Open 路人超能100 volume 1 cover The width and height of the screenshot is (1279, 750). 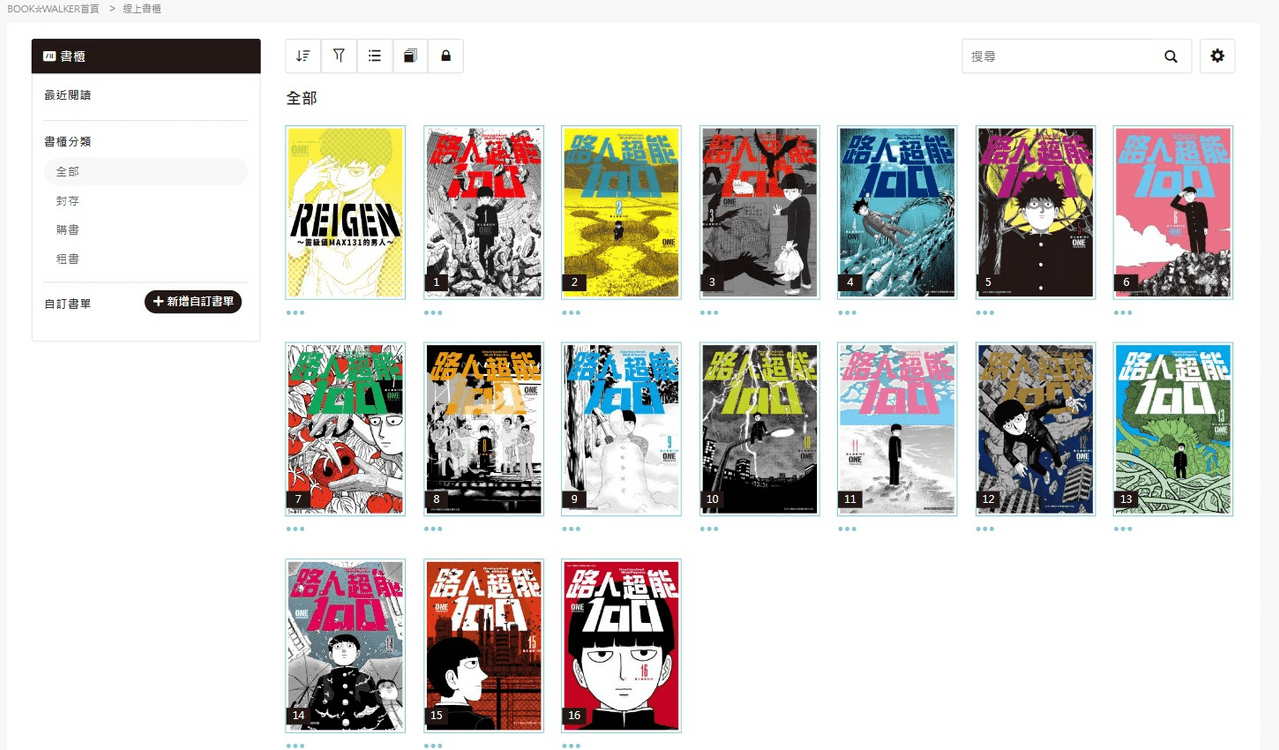(x=484, y=212)
